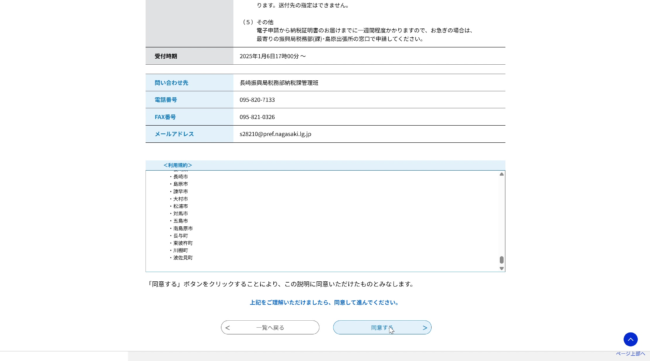Click the terms box scroll-down arrow

pos(502,269)
